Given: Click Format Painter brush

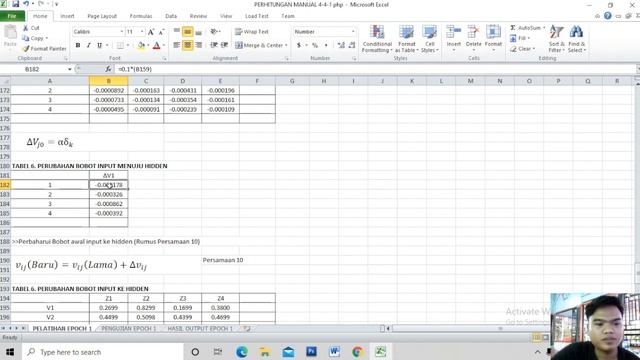Looking at the screenshot, I should pyautogui.click(x=26, y=49).
